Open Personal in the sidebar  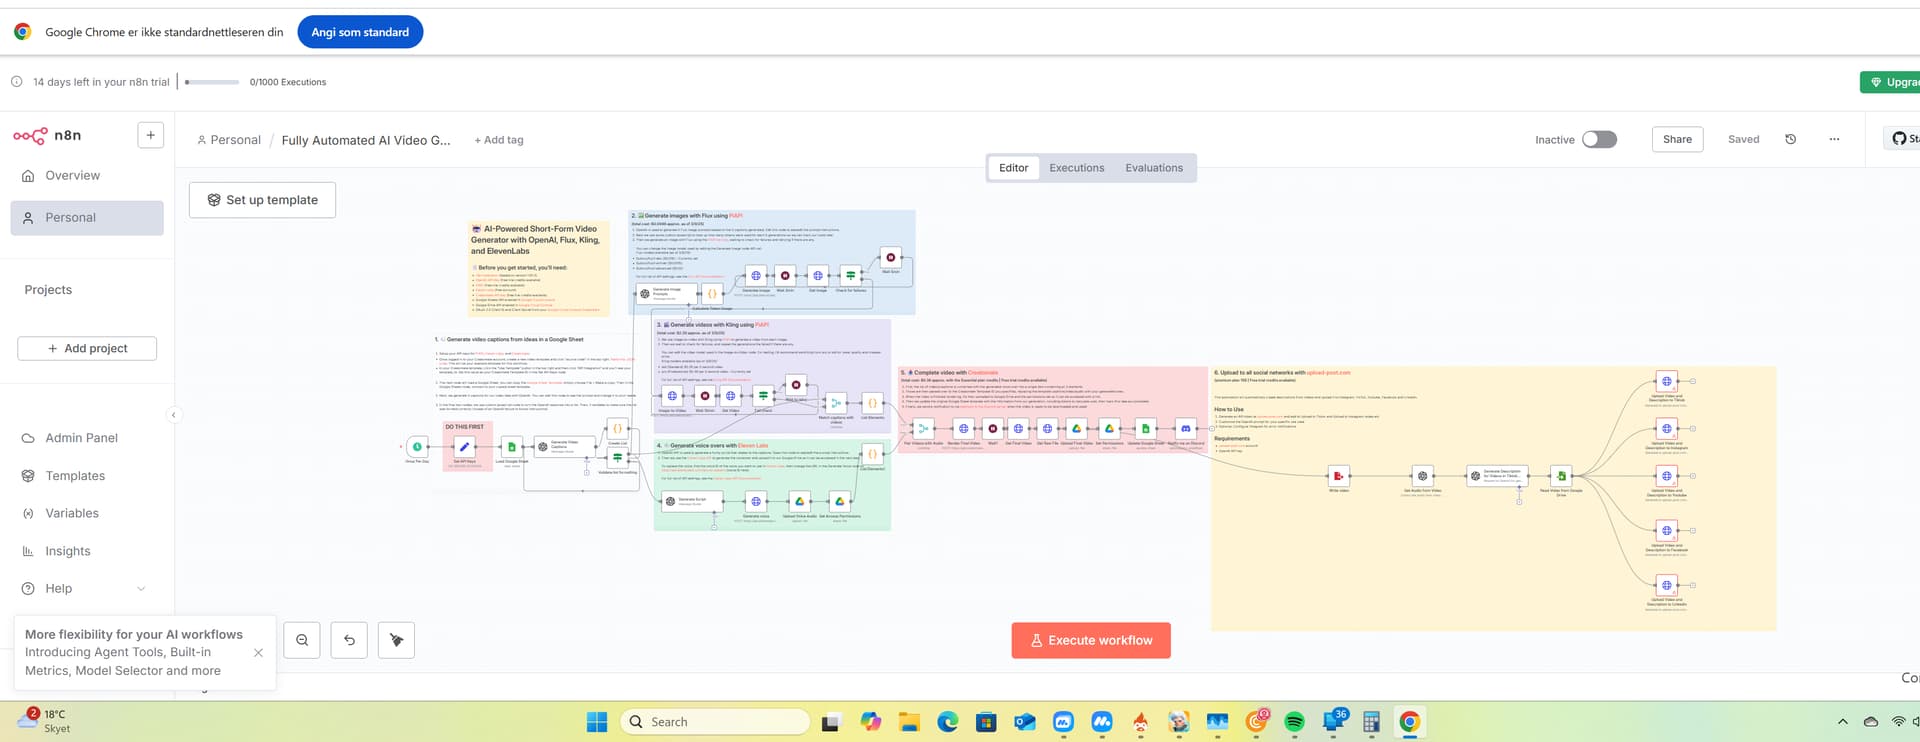pyautogui.click(x=87, y=218)
